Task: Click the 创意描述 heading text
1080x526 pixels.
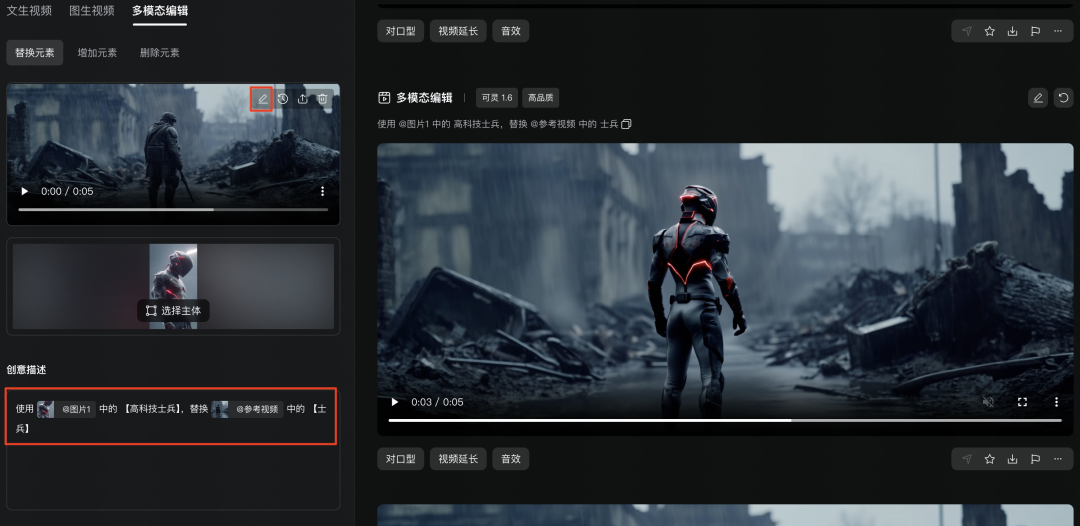Action: click(26, 370)
